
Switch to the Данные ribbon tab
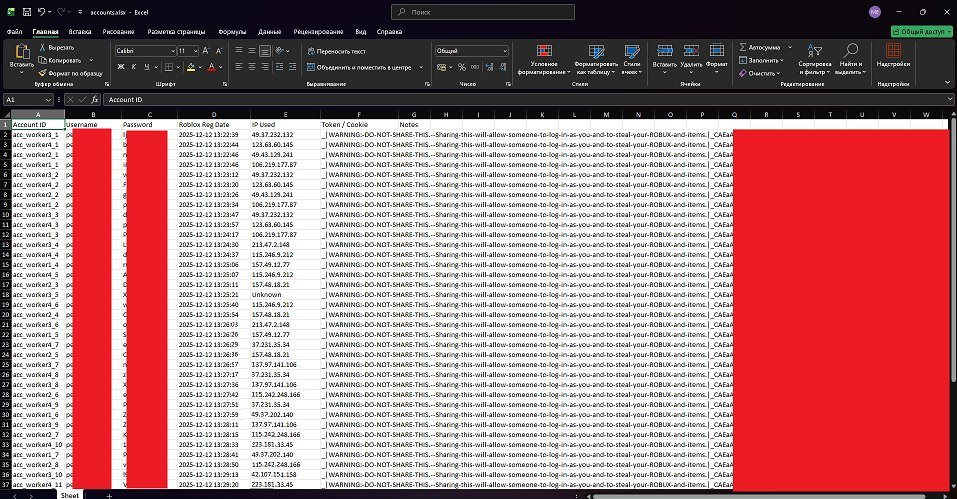click(269, 32)
